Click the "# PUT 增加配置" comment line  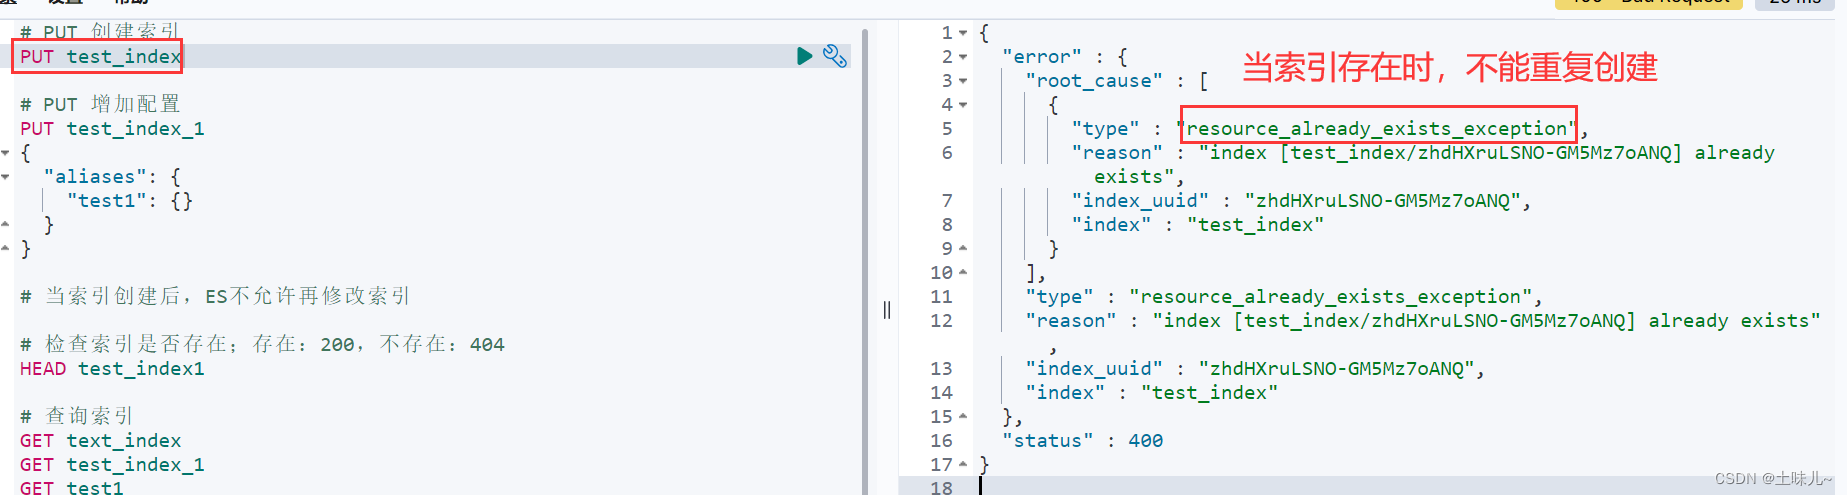[x=100, y=104]
